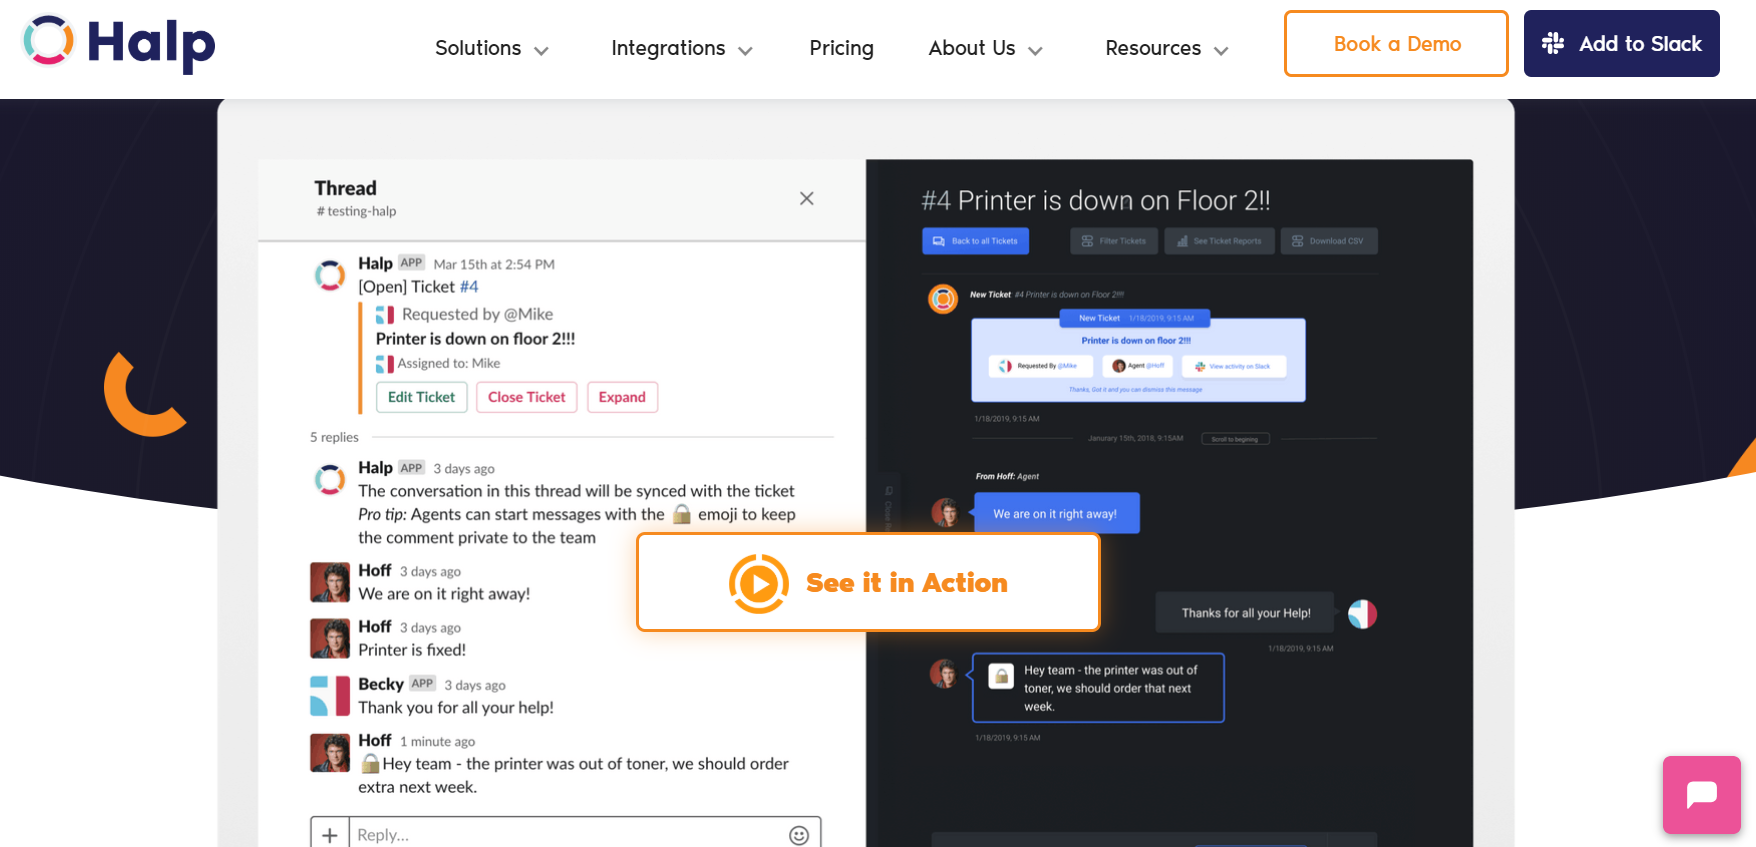Click the Close Ticket button
This screenshot has width=1756, height=847.
526,397
